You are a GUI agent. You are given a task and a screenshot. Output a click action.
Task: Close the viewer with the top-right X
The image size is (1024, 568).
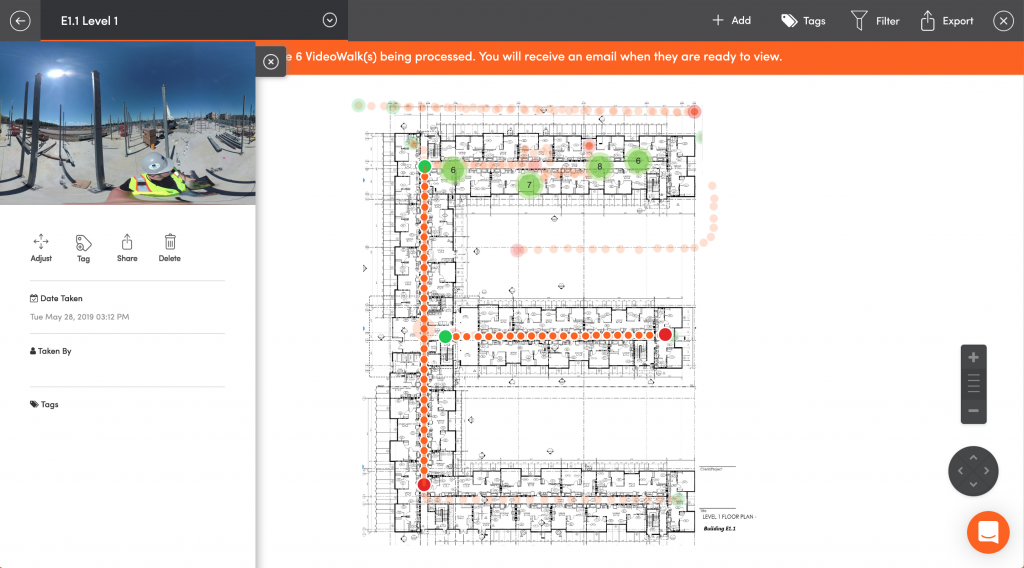(x=1003, y=21)
